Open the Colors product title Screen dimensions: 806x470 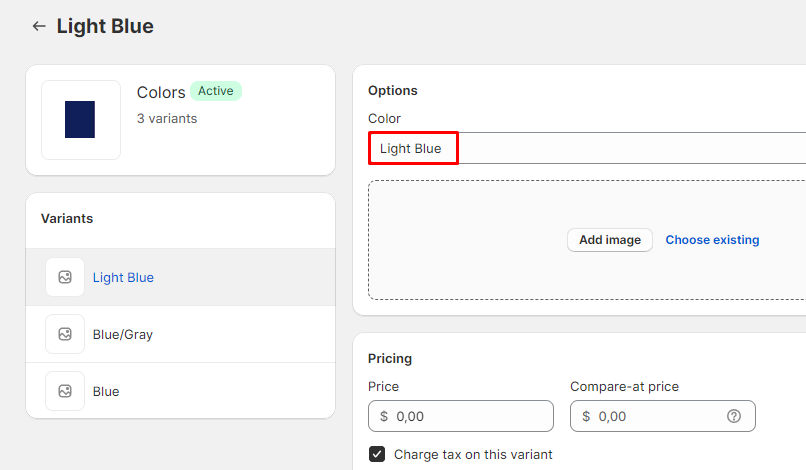[160, 92]
